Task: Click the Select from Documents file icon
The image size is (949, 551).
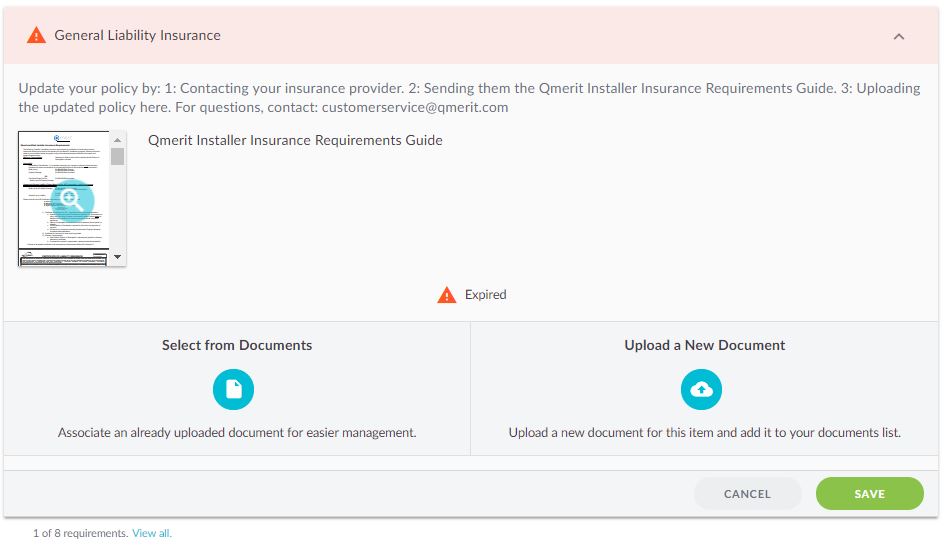Action: tap(233, 389)
